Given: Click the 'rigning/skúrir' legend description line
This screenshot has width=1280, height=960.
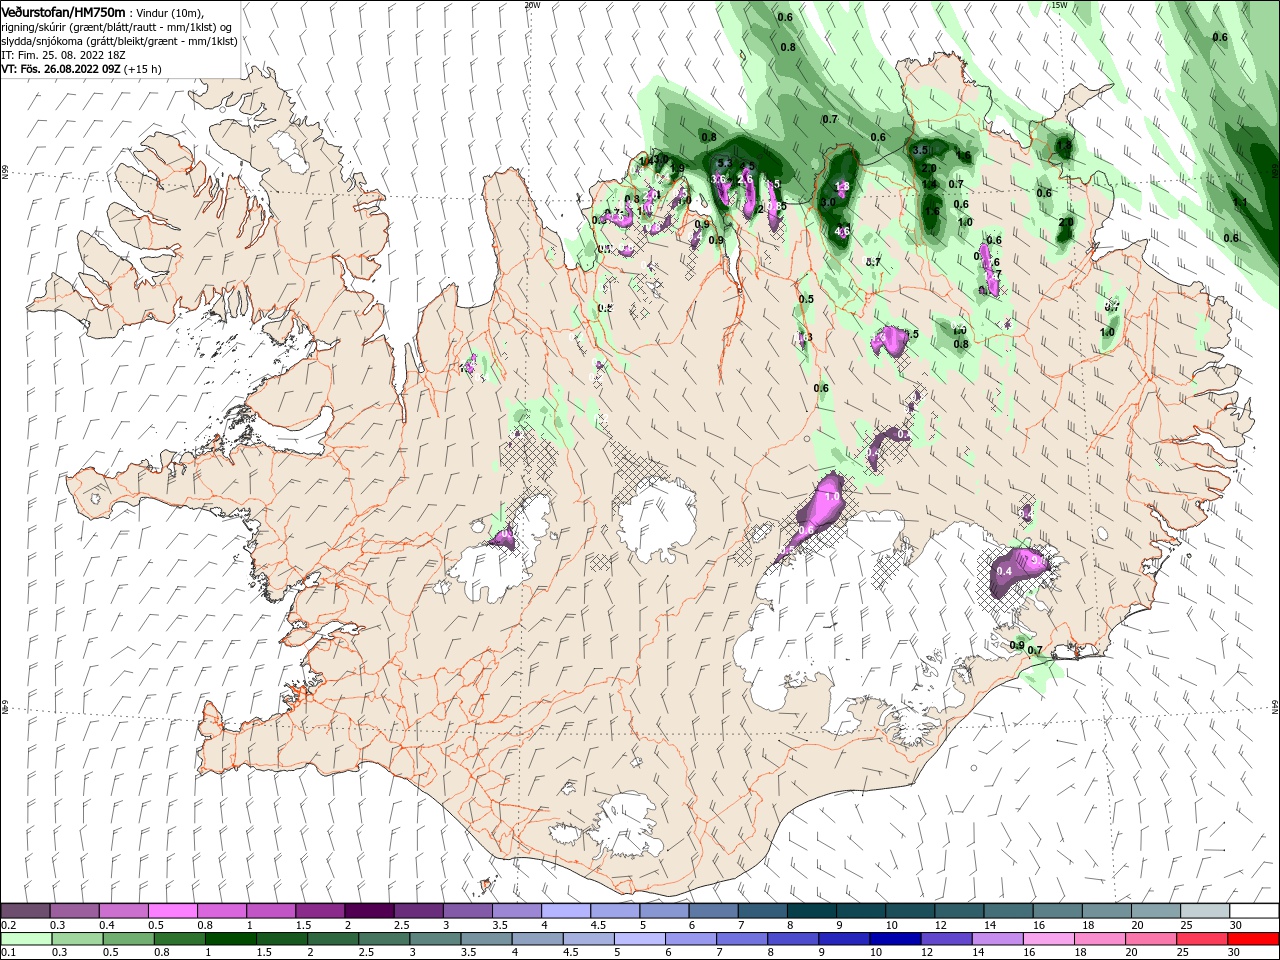Looking at the screenshot, I should 117,27.
